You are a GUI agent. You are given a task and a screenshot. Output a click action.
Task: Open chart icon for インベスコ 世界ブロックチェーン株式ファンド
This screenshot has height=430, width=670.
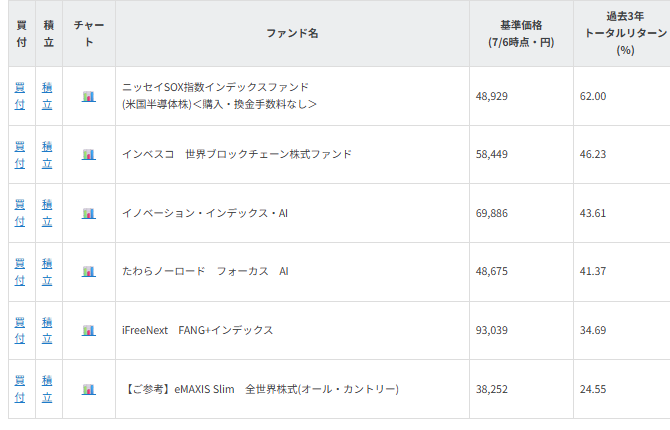(x=89, y=154)
